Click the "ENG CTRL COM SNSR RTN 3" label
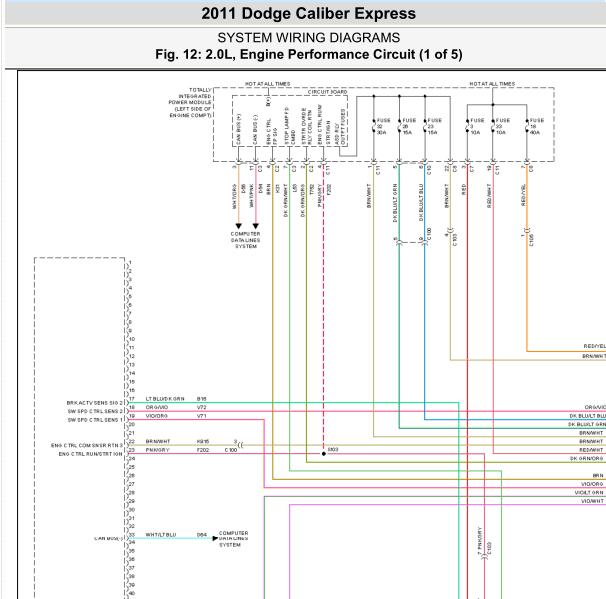 pyautogui.click(x=87, y=445)
